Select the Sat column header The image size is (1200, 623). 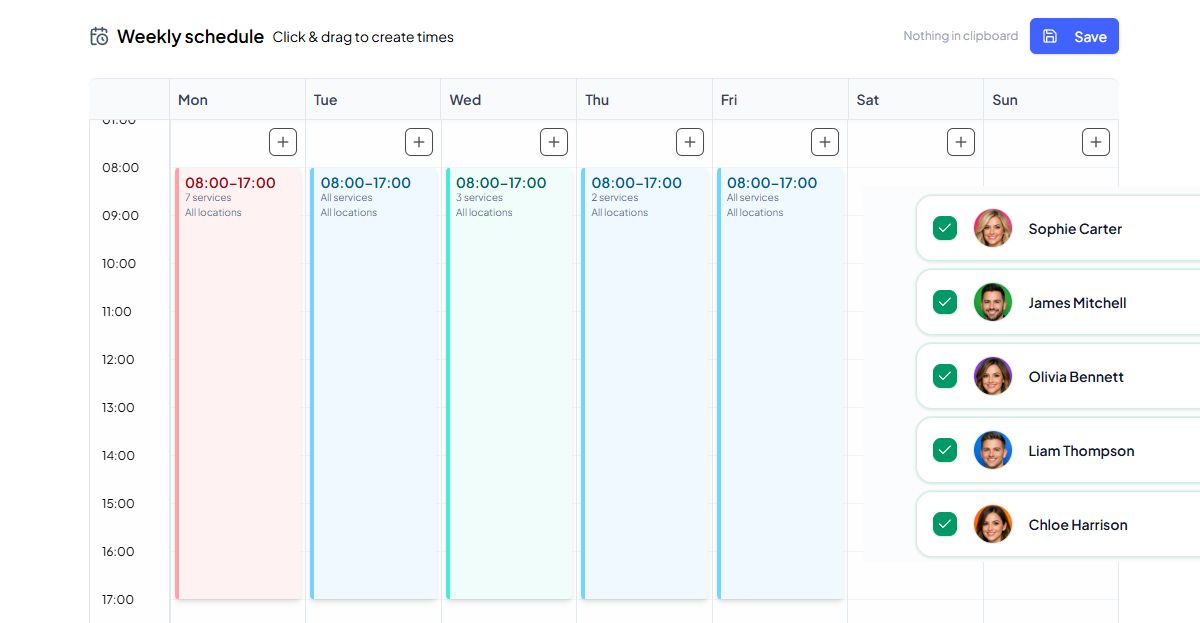point(868,100)
